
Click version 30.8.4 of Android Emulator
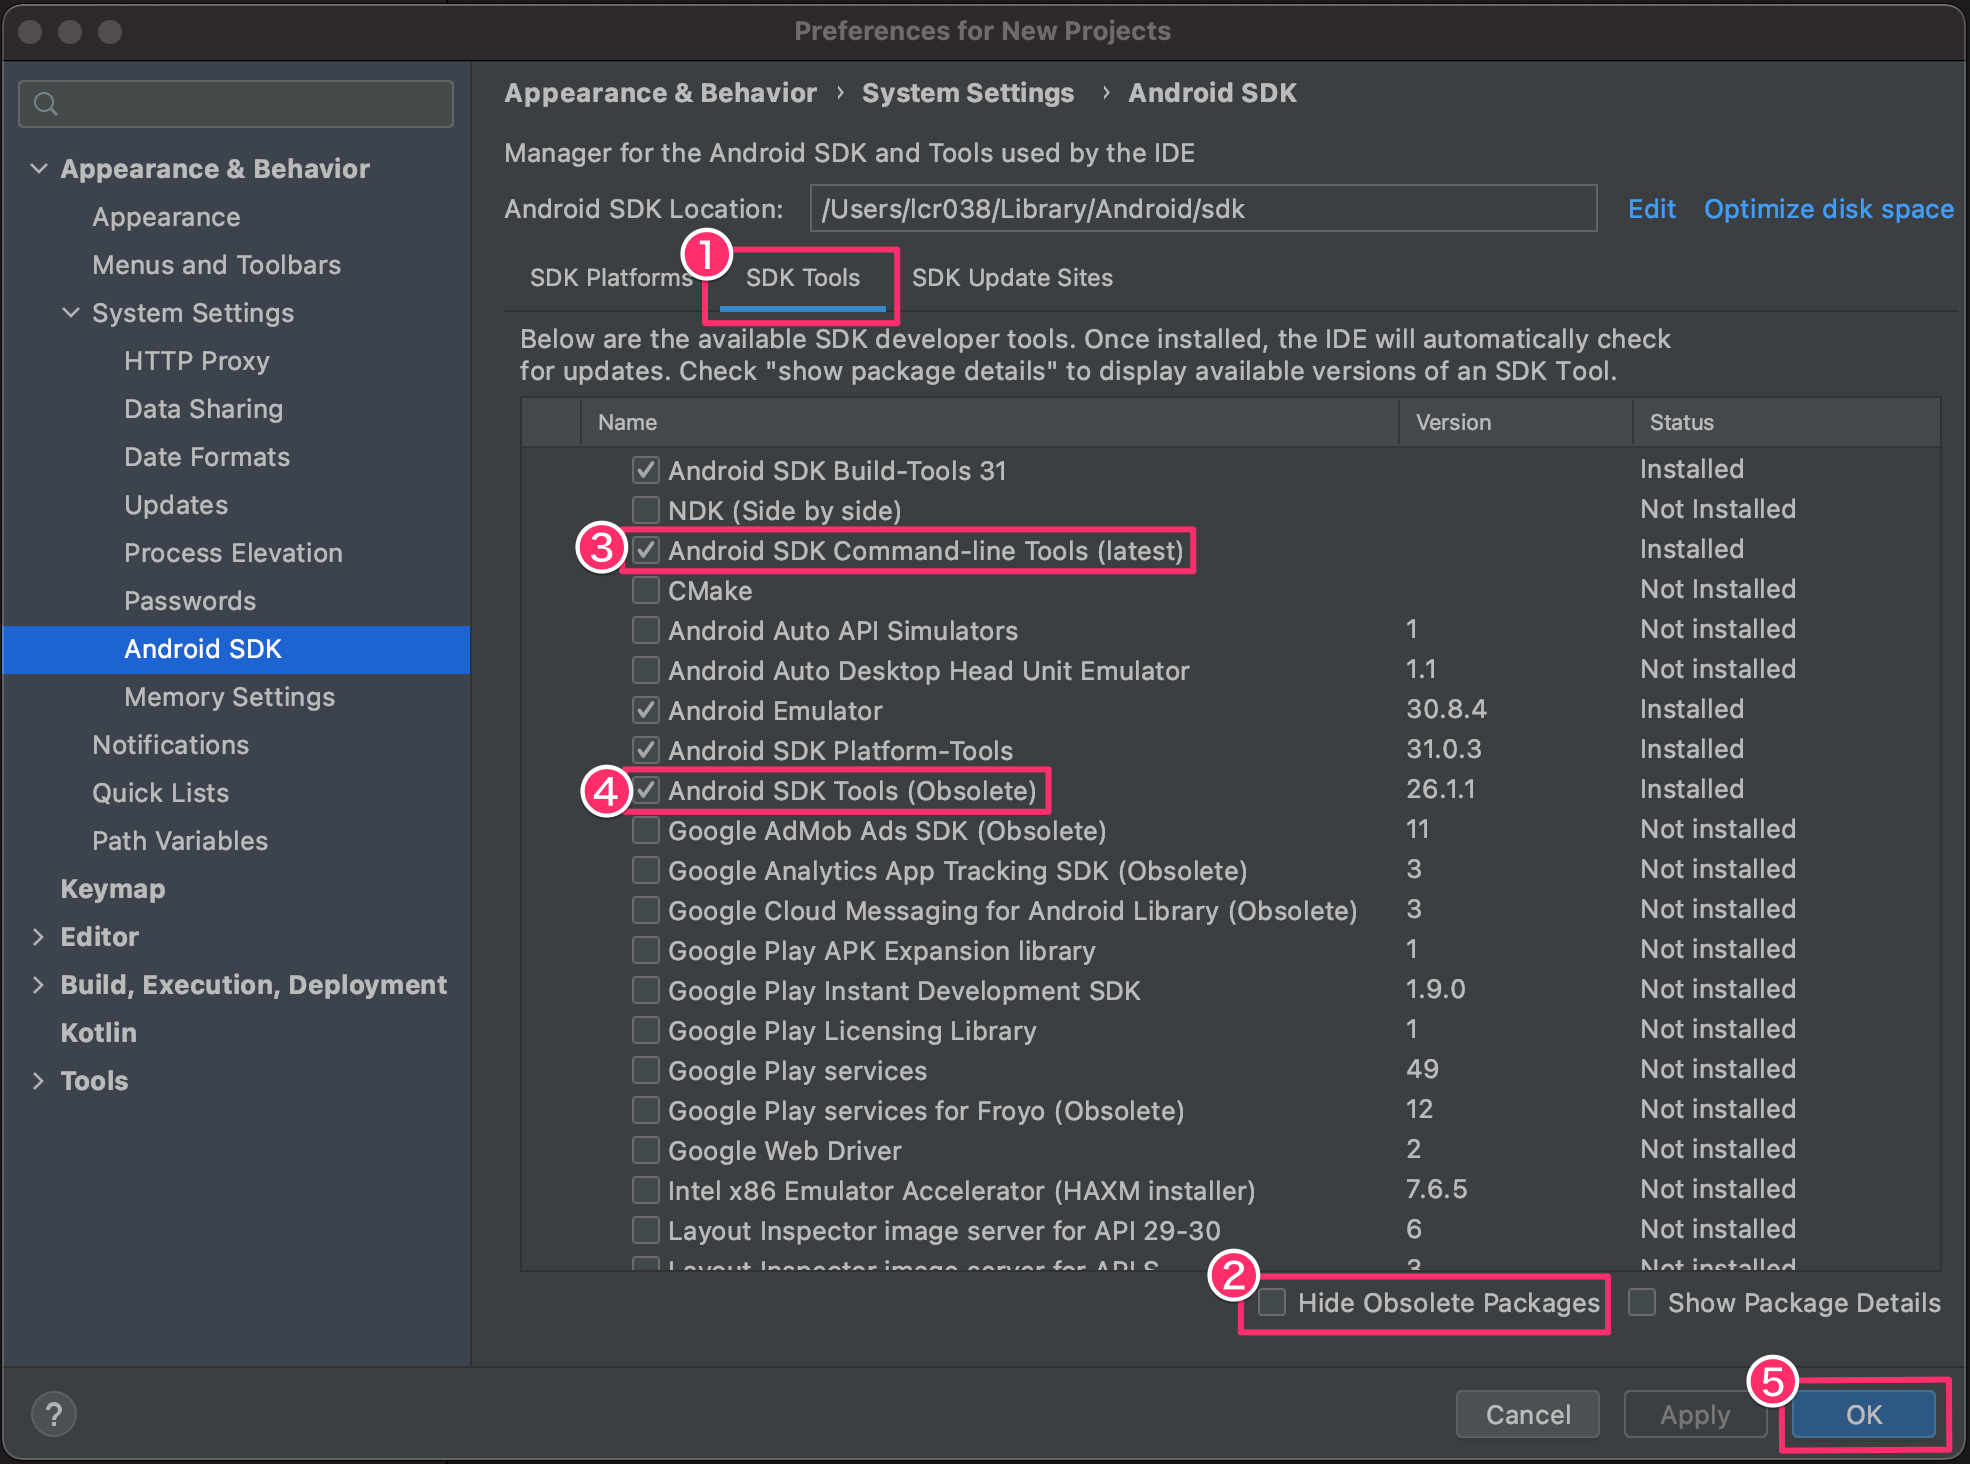(1446, 709)
